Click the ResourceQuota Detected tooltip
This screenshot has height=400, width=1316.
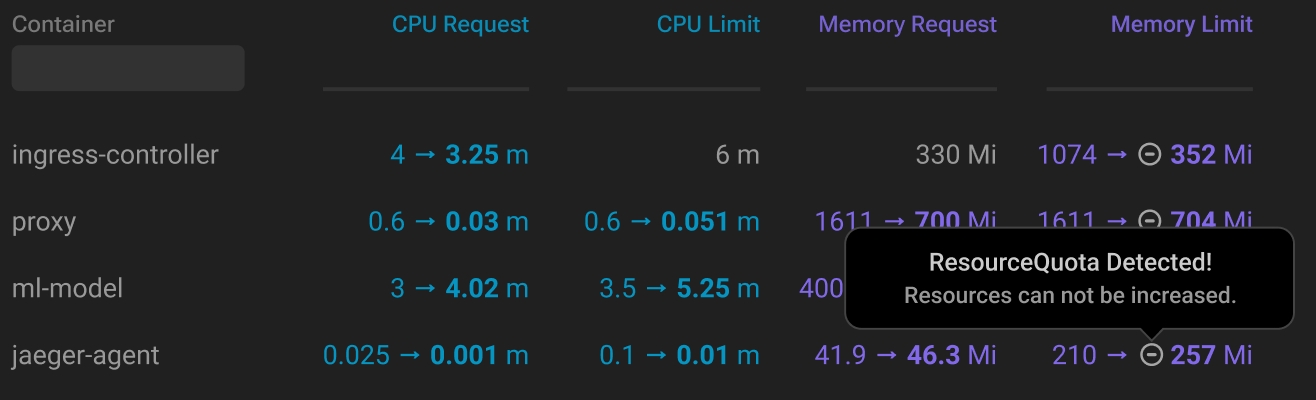tap(1070, 278)
